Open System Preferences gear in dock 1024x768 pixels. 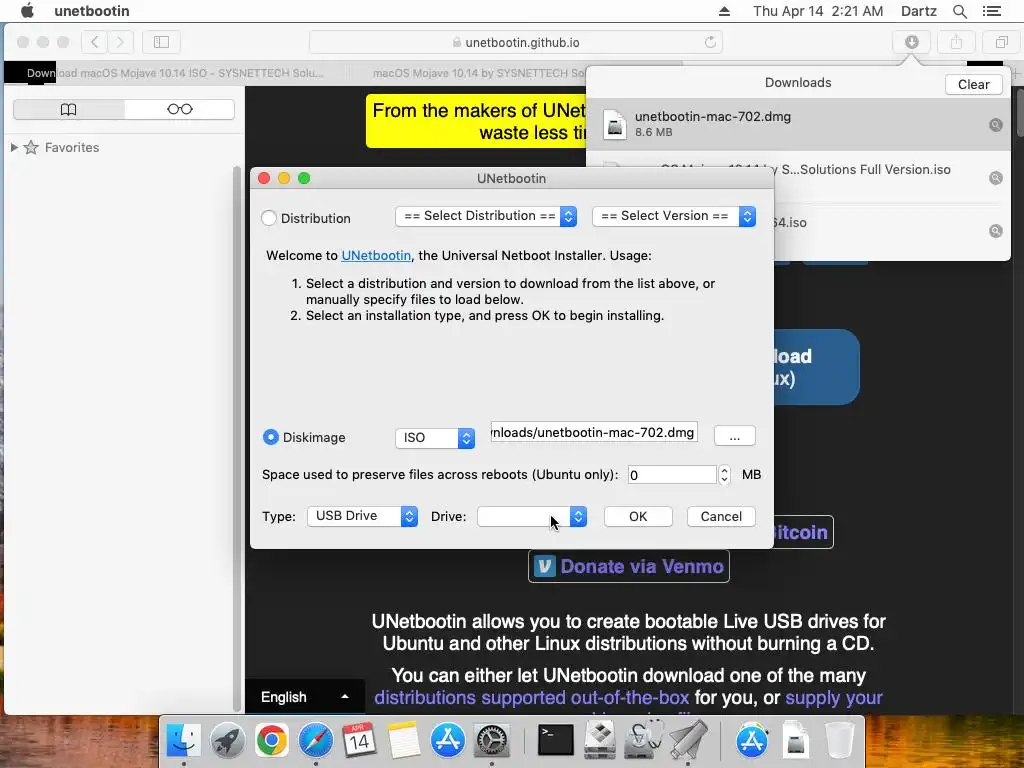491,741
